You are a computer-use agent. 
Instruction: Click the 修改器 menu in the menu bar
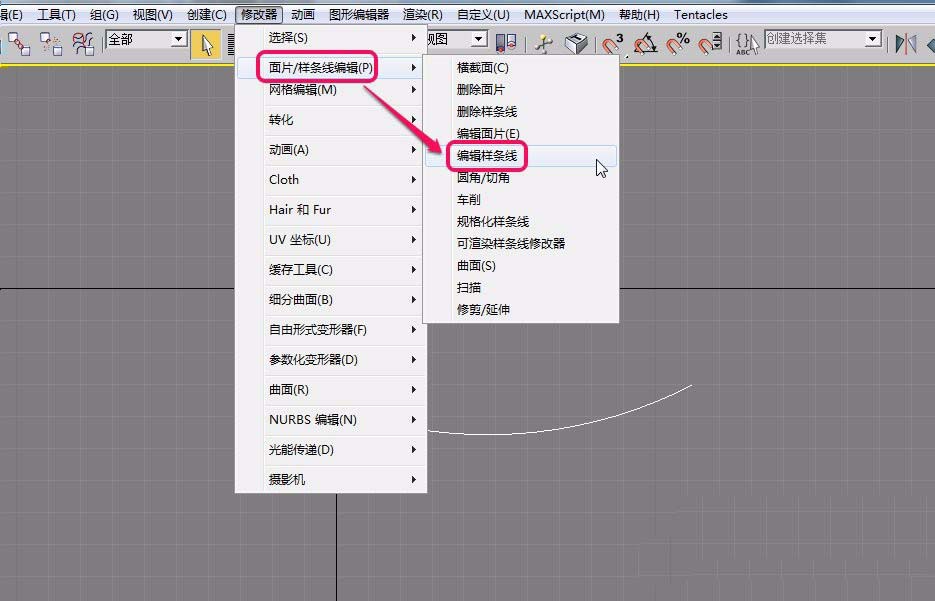pyautogui.click(x=259, y=14)
